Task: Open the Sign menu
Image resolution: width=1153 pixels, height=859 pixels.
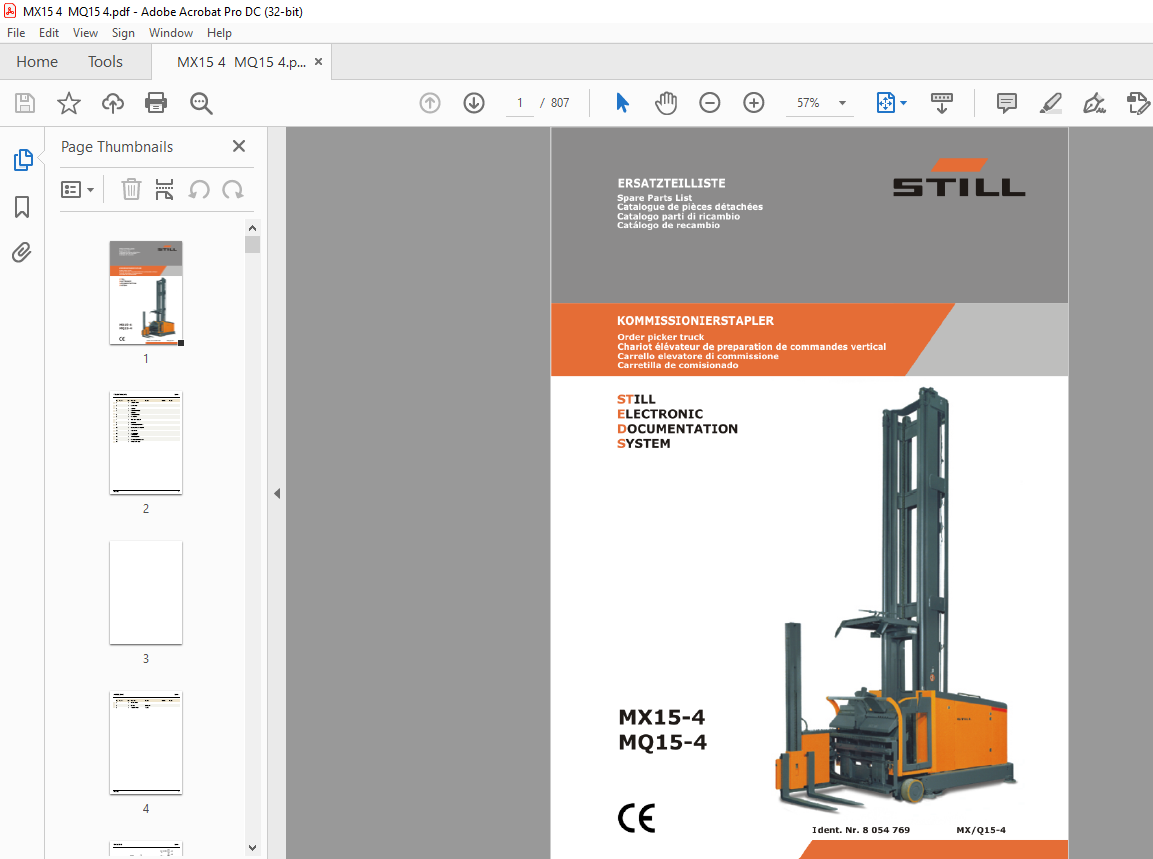Action: coord(123,33)
